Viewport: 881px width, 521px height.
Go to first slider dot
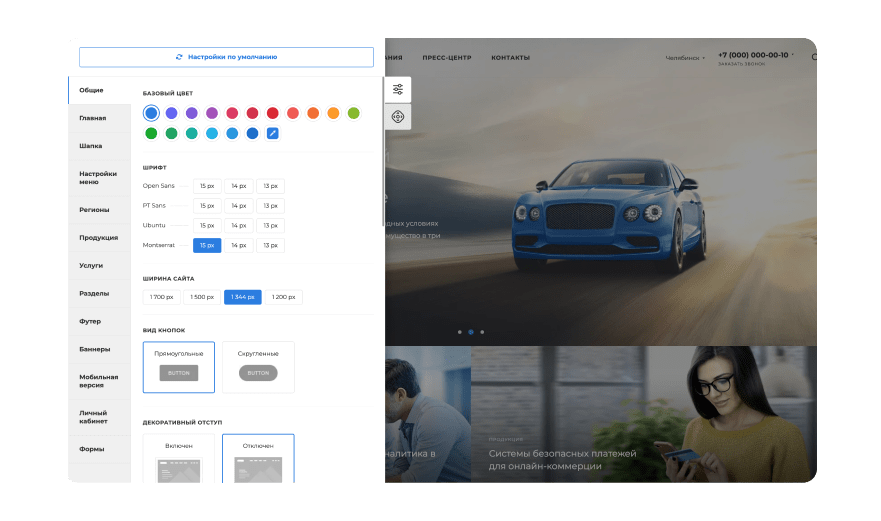coord(460,332)
